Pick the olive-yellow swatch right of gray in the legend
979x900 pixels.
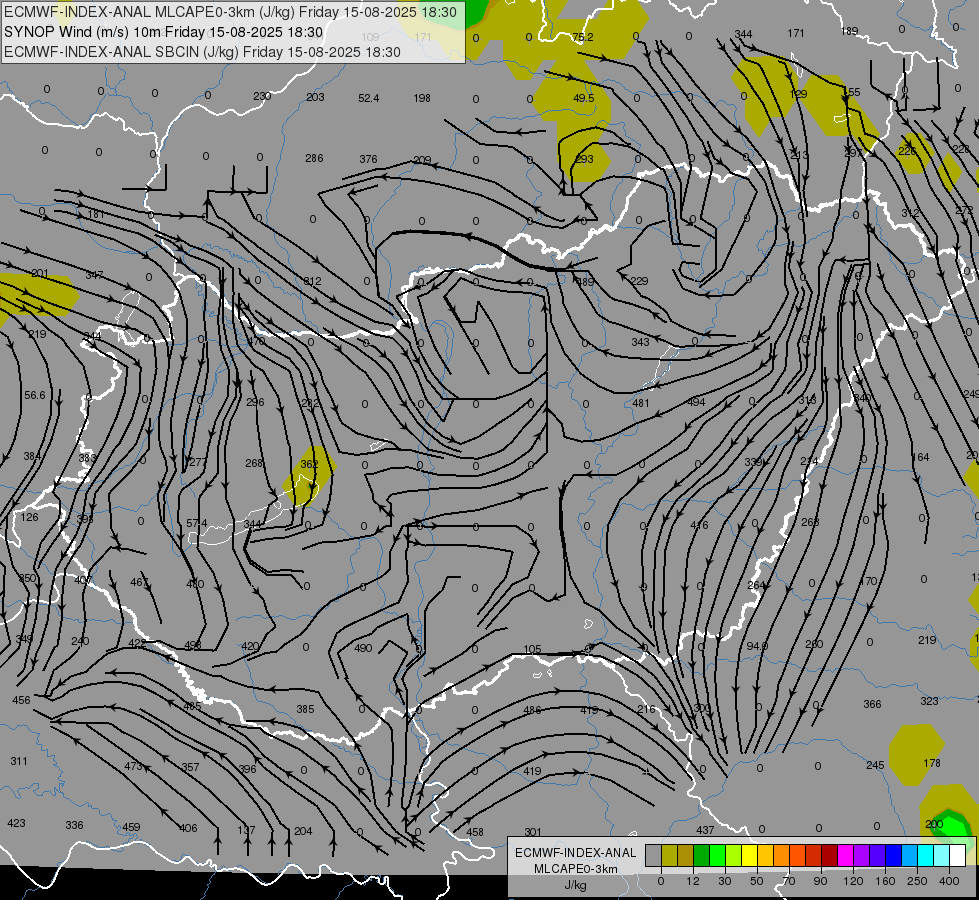[x=669, y=855]
